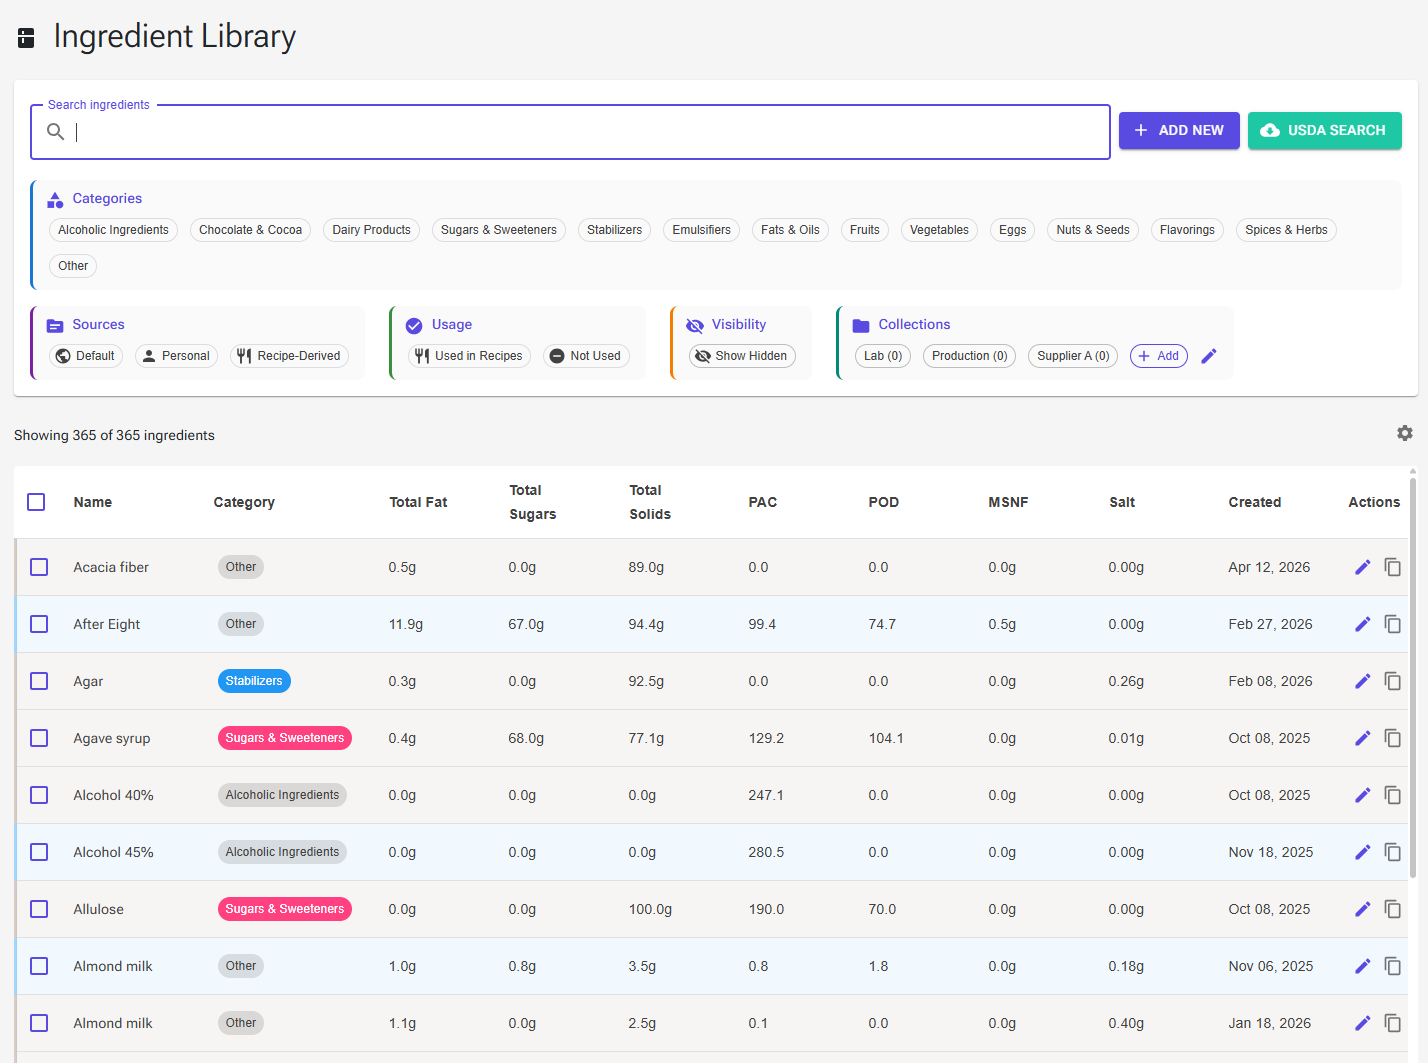The height and width of the screenshot is (1063, 1428).
Task: Click the edit pencil for Acacia fiber
Action: [1362, 567]
